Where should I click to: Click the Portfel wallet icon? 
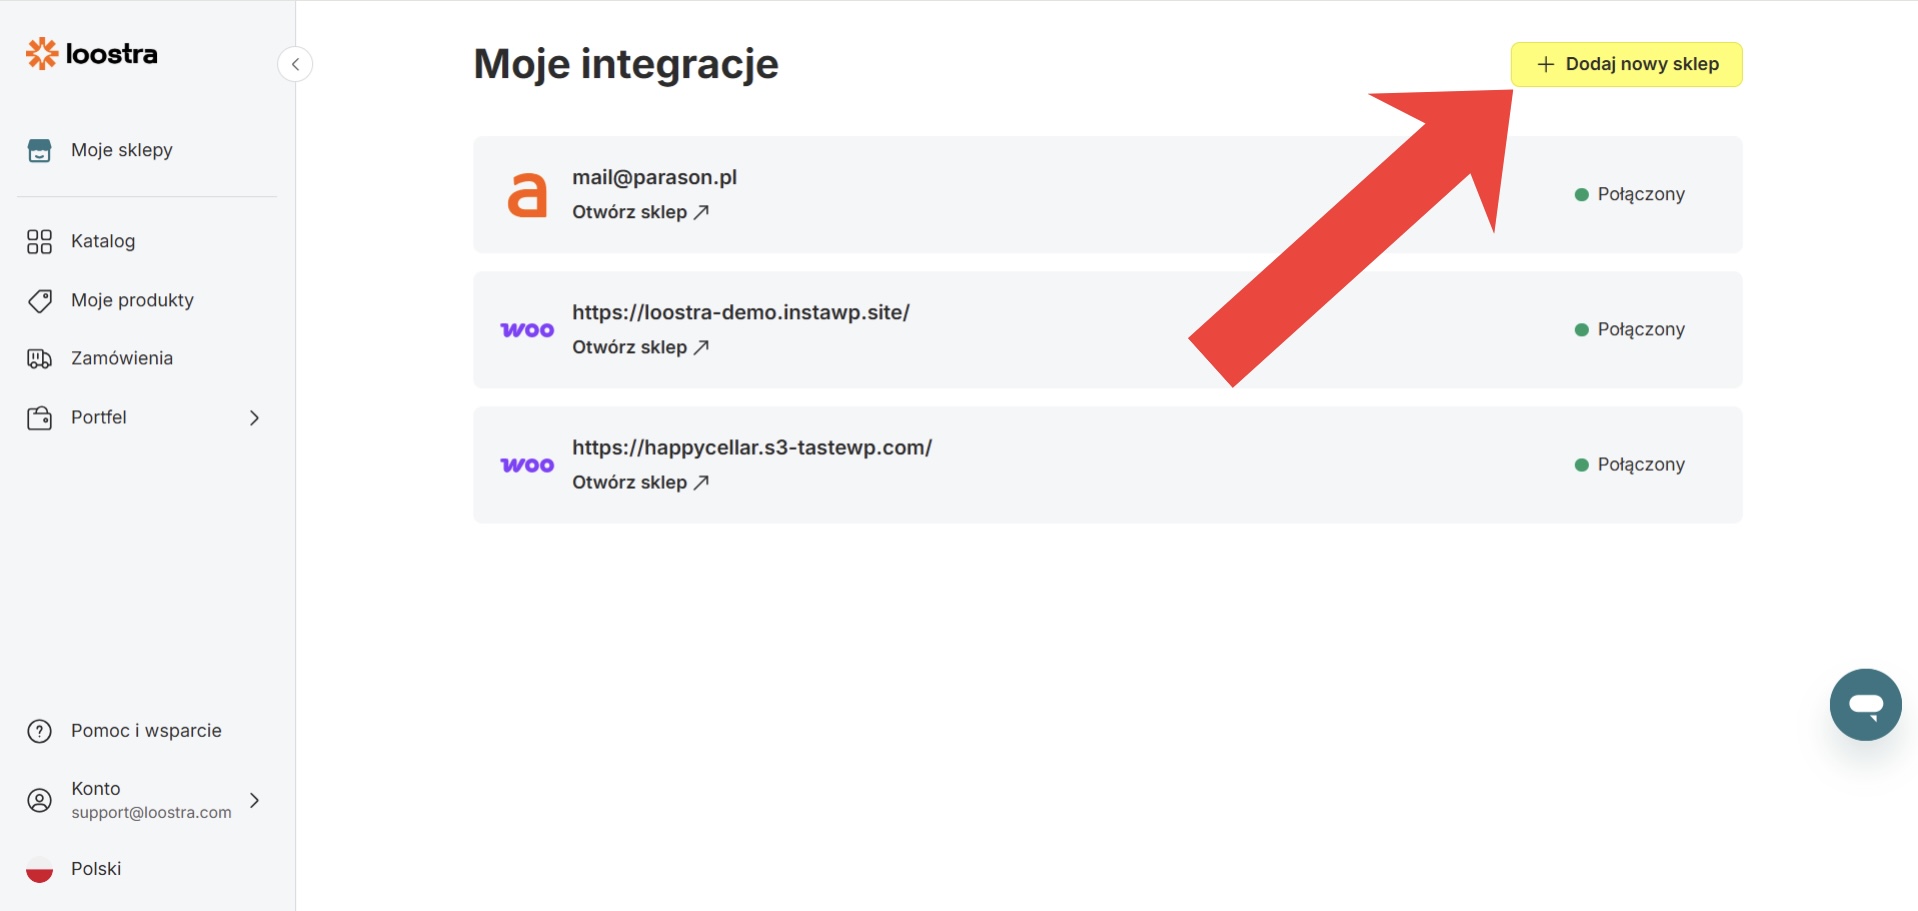(x=39, y=418)
